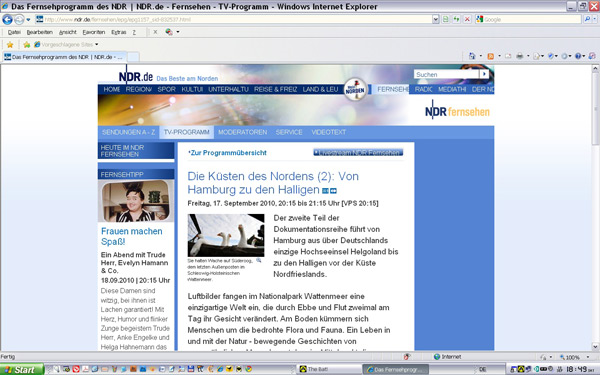Expand the Print options dropdown arrow

pos(528,56)
